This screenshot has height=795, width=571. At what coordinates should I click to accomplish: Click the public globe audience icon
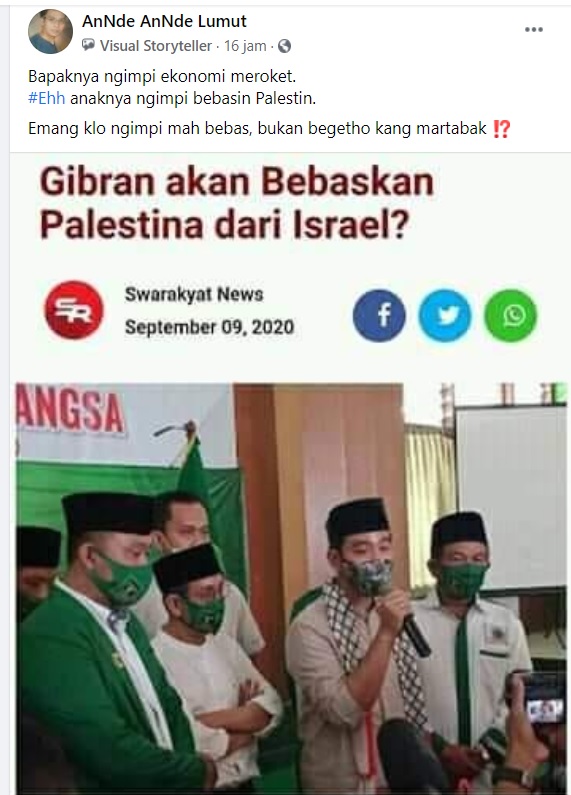coord(284,46)
